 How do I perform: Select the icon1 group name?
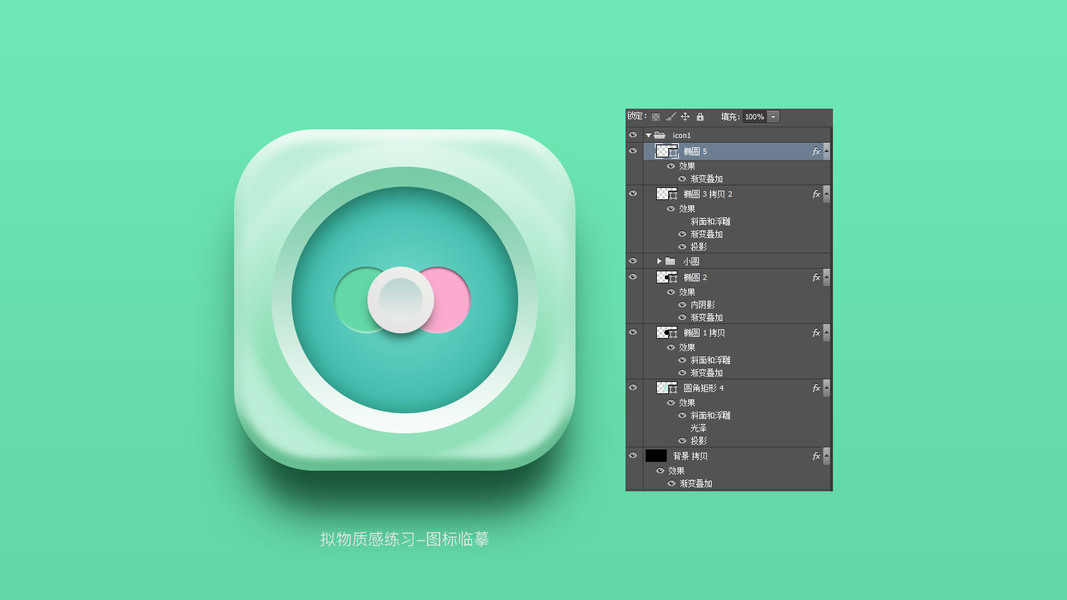[x=681, y=135]
